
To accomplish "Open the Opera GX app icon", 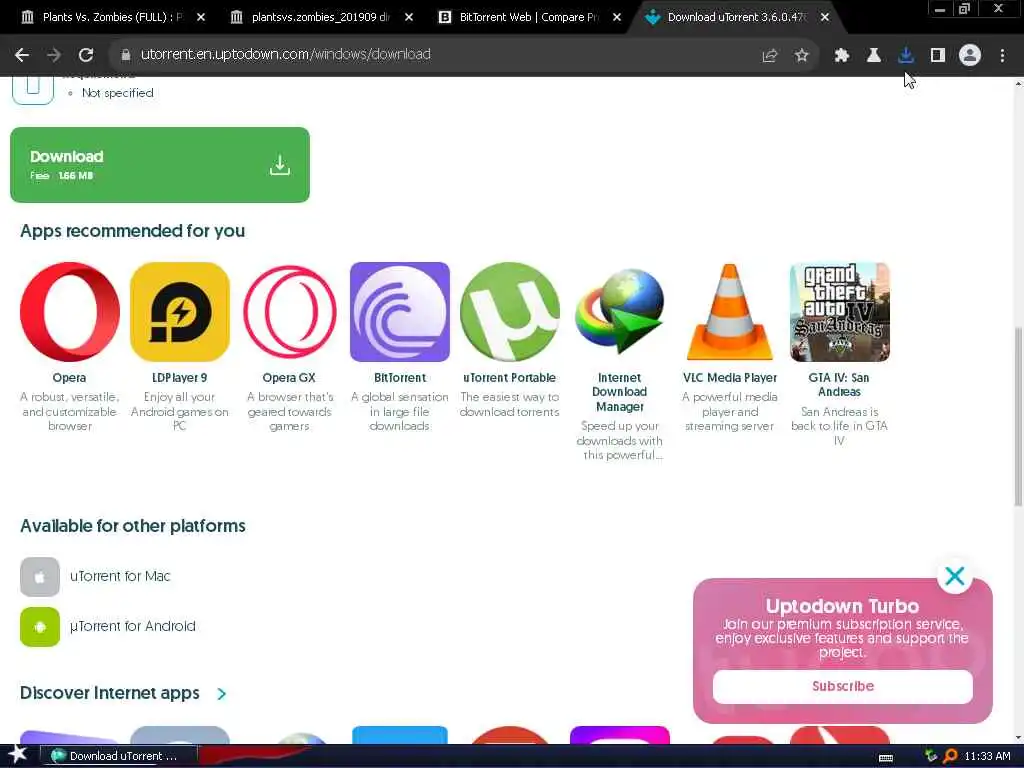I will pos(289,312).
